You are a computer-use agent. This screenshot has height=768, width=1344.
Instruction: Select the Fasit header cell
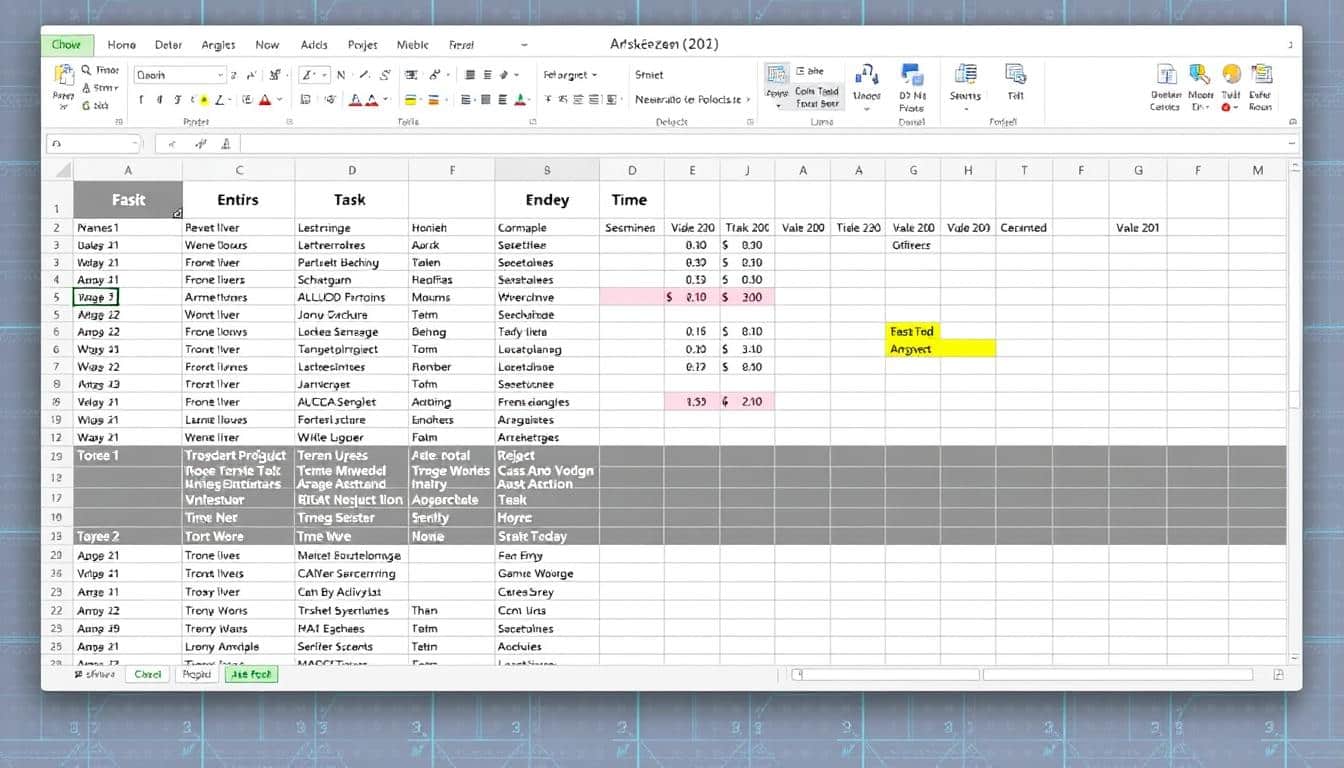128,200
